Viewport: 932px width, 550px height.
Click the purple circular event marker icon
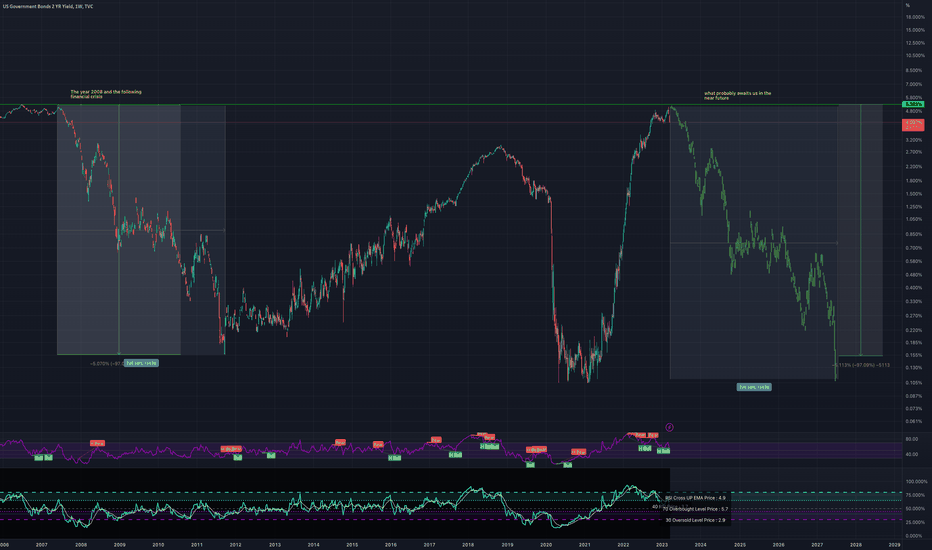[669, 427]
